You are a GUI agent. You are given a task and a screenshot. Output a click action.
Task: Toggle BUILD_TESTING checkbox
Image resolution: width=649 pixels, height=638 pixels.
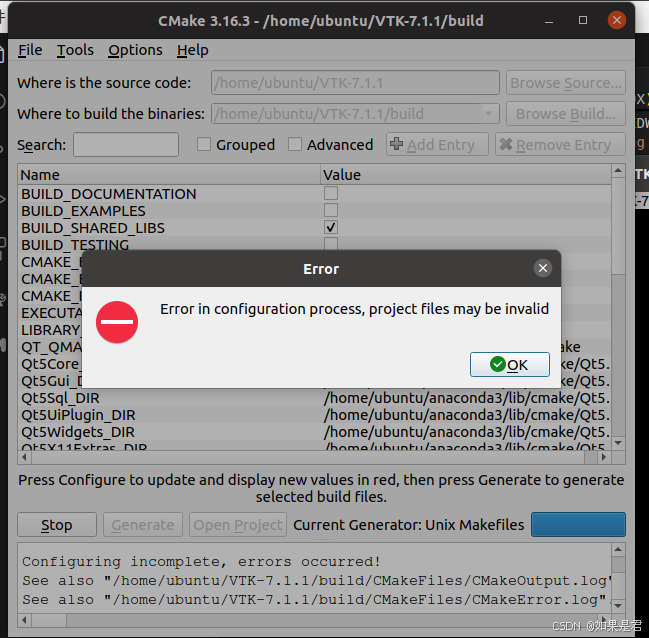point(331,243)
